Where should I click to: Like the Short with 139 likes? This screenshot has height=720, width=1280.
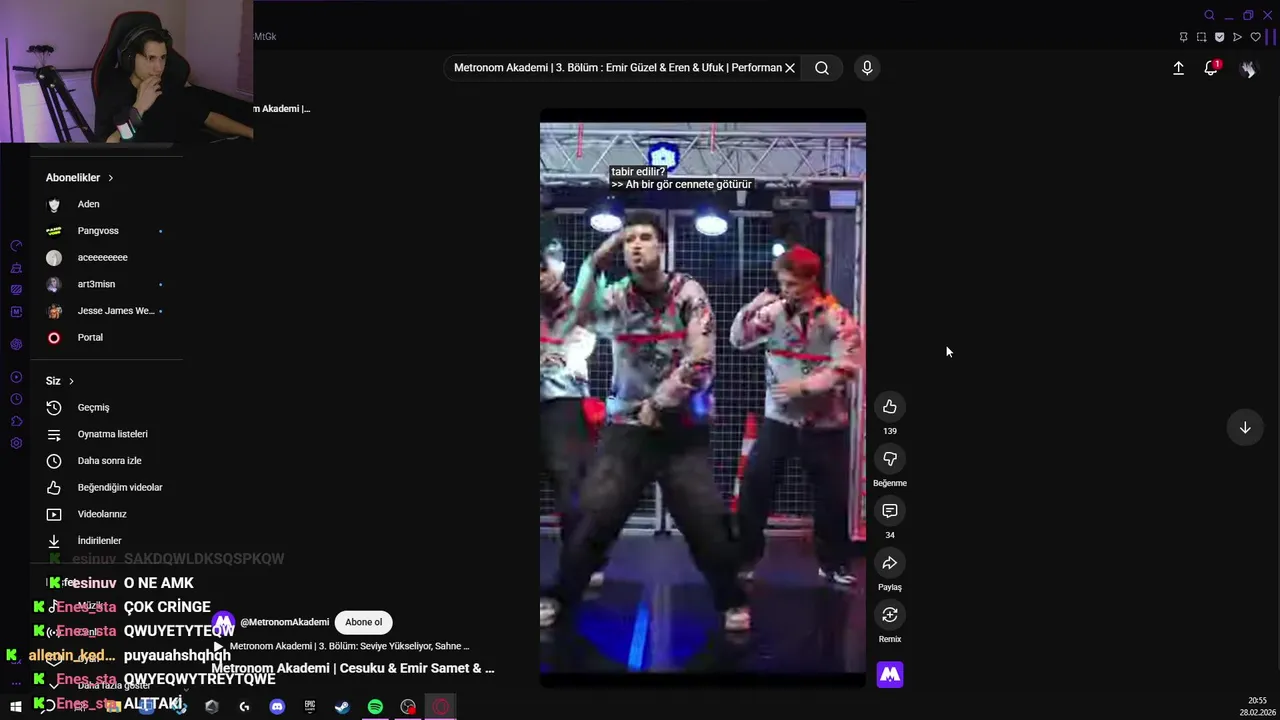tap(890, 406)
